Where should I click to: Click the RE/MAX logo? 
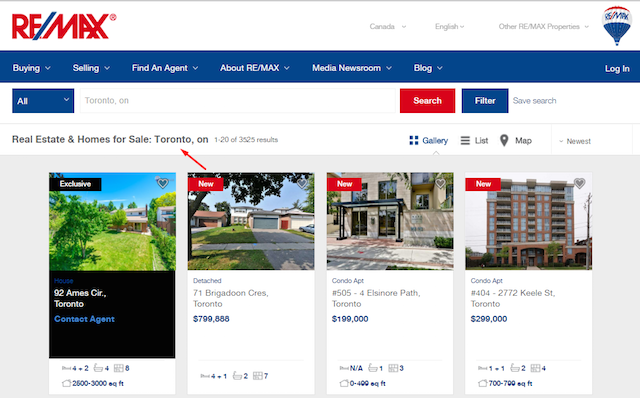click(x=64, y=27)
